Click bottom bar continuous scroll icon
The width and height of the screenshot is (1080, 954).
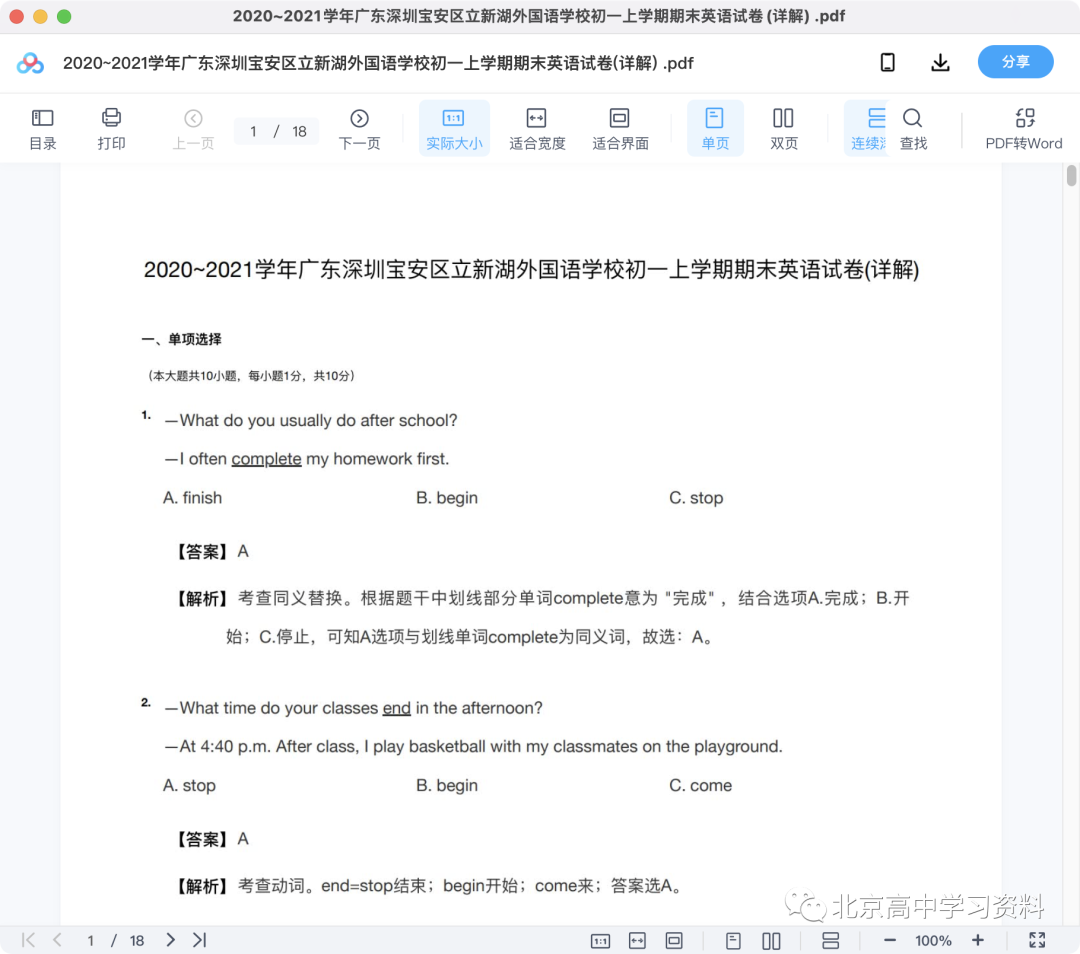[x=831, y=941]
